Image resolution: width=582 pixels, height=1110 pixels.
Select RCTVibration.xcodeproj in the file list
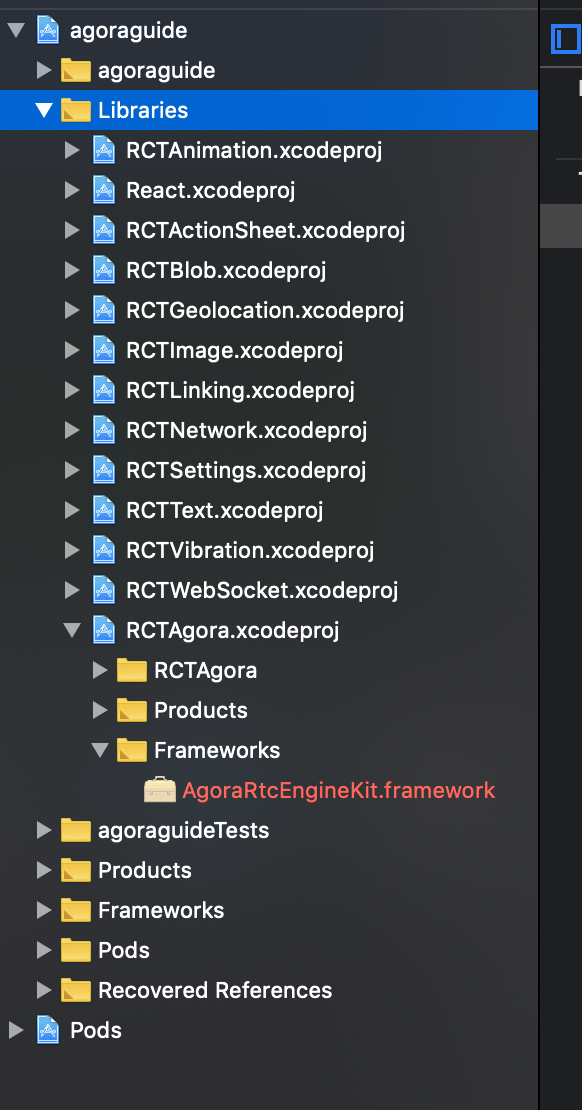pyautogui.click(x=250, y=550)
